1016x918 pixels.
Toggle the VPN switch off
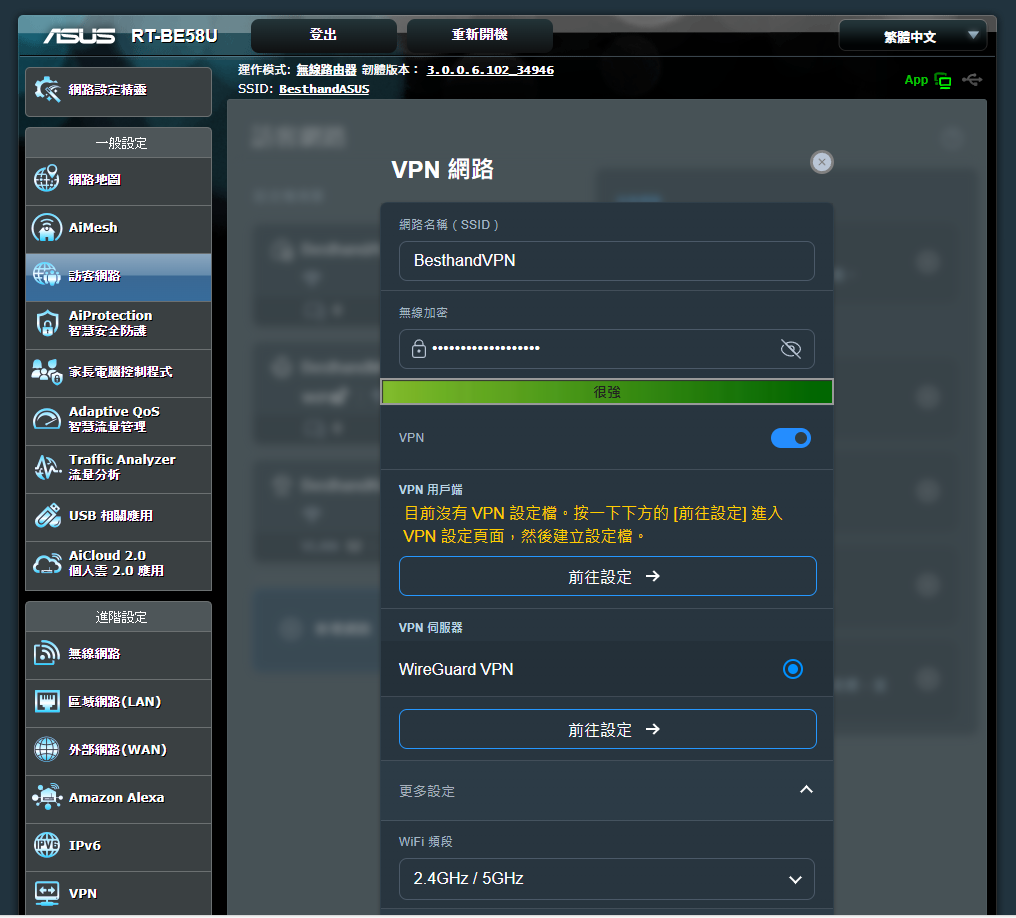click(x=791, y=438)
